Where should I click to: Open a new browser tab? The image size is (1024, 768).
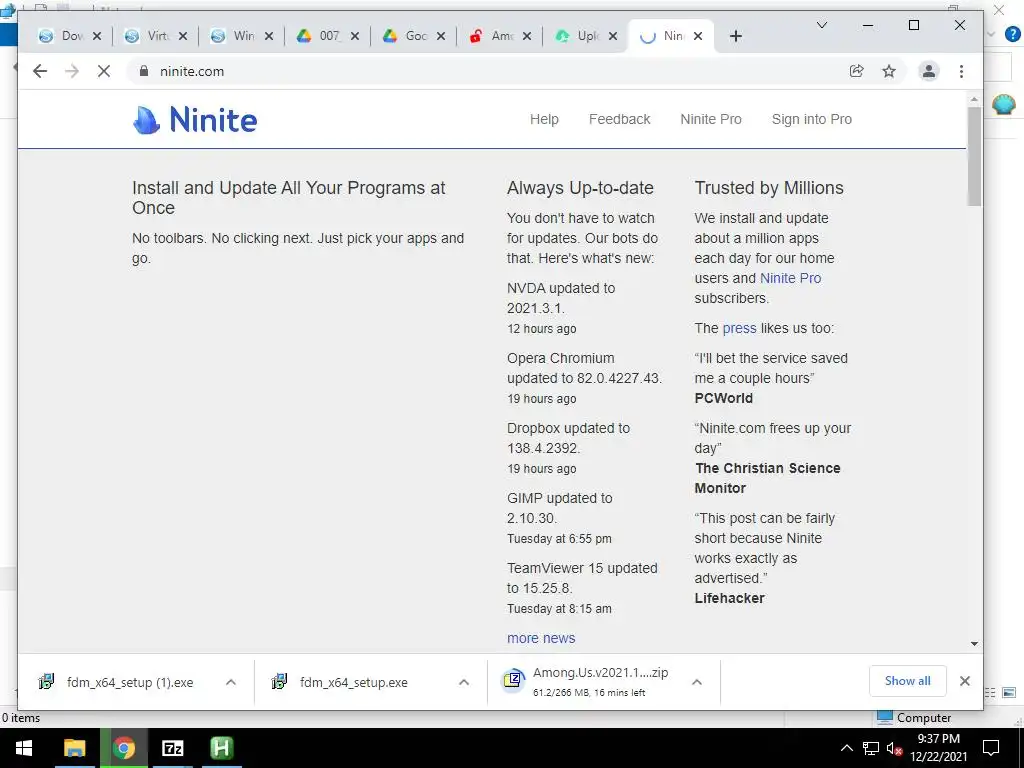point(736,37)
